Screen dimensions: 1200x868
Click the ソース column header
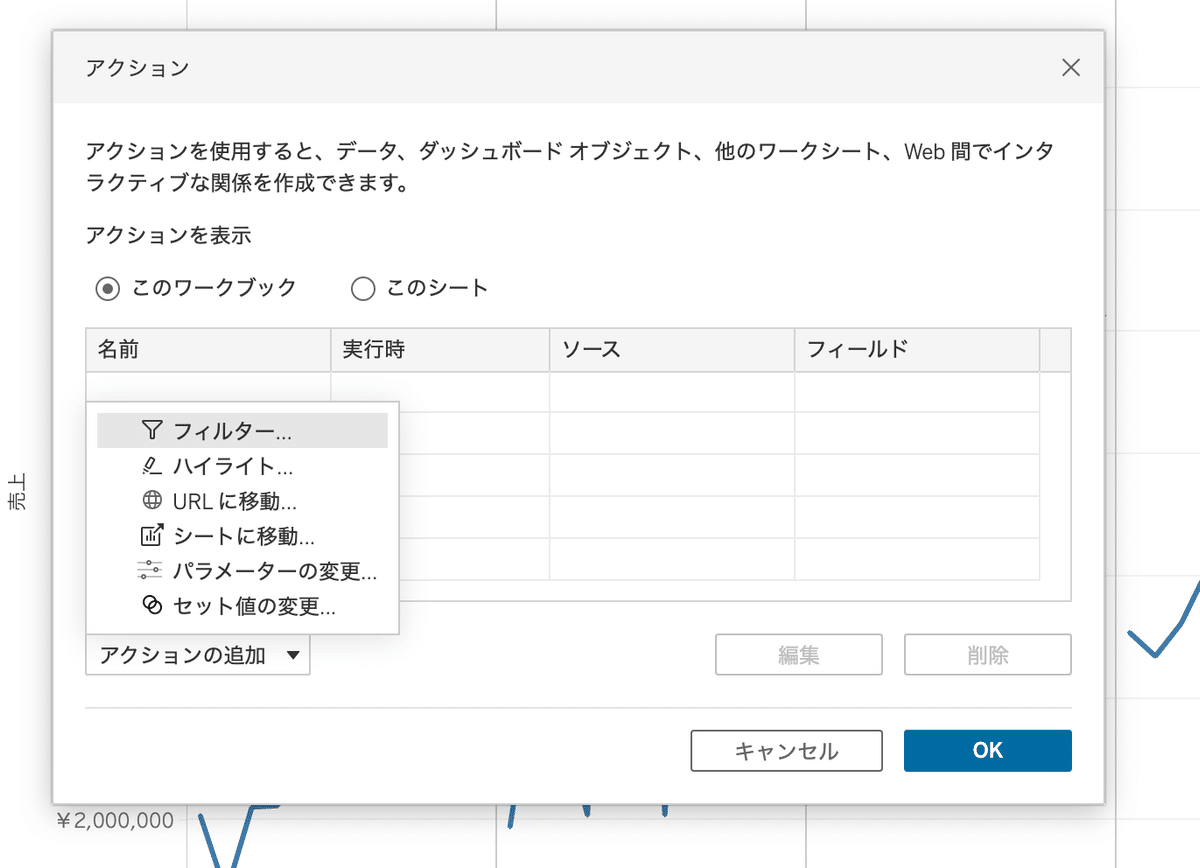[x=672, y=350]
